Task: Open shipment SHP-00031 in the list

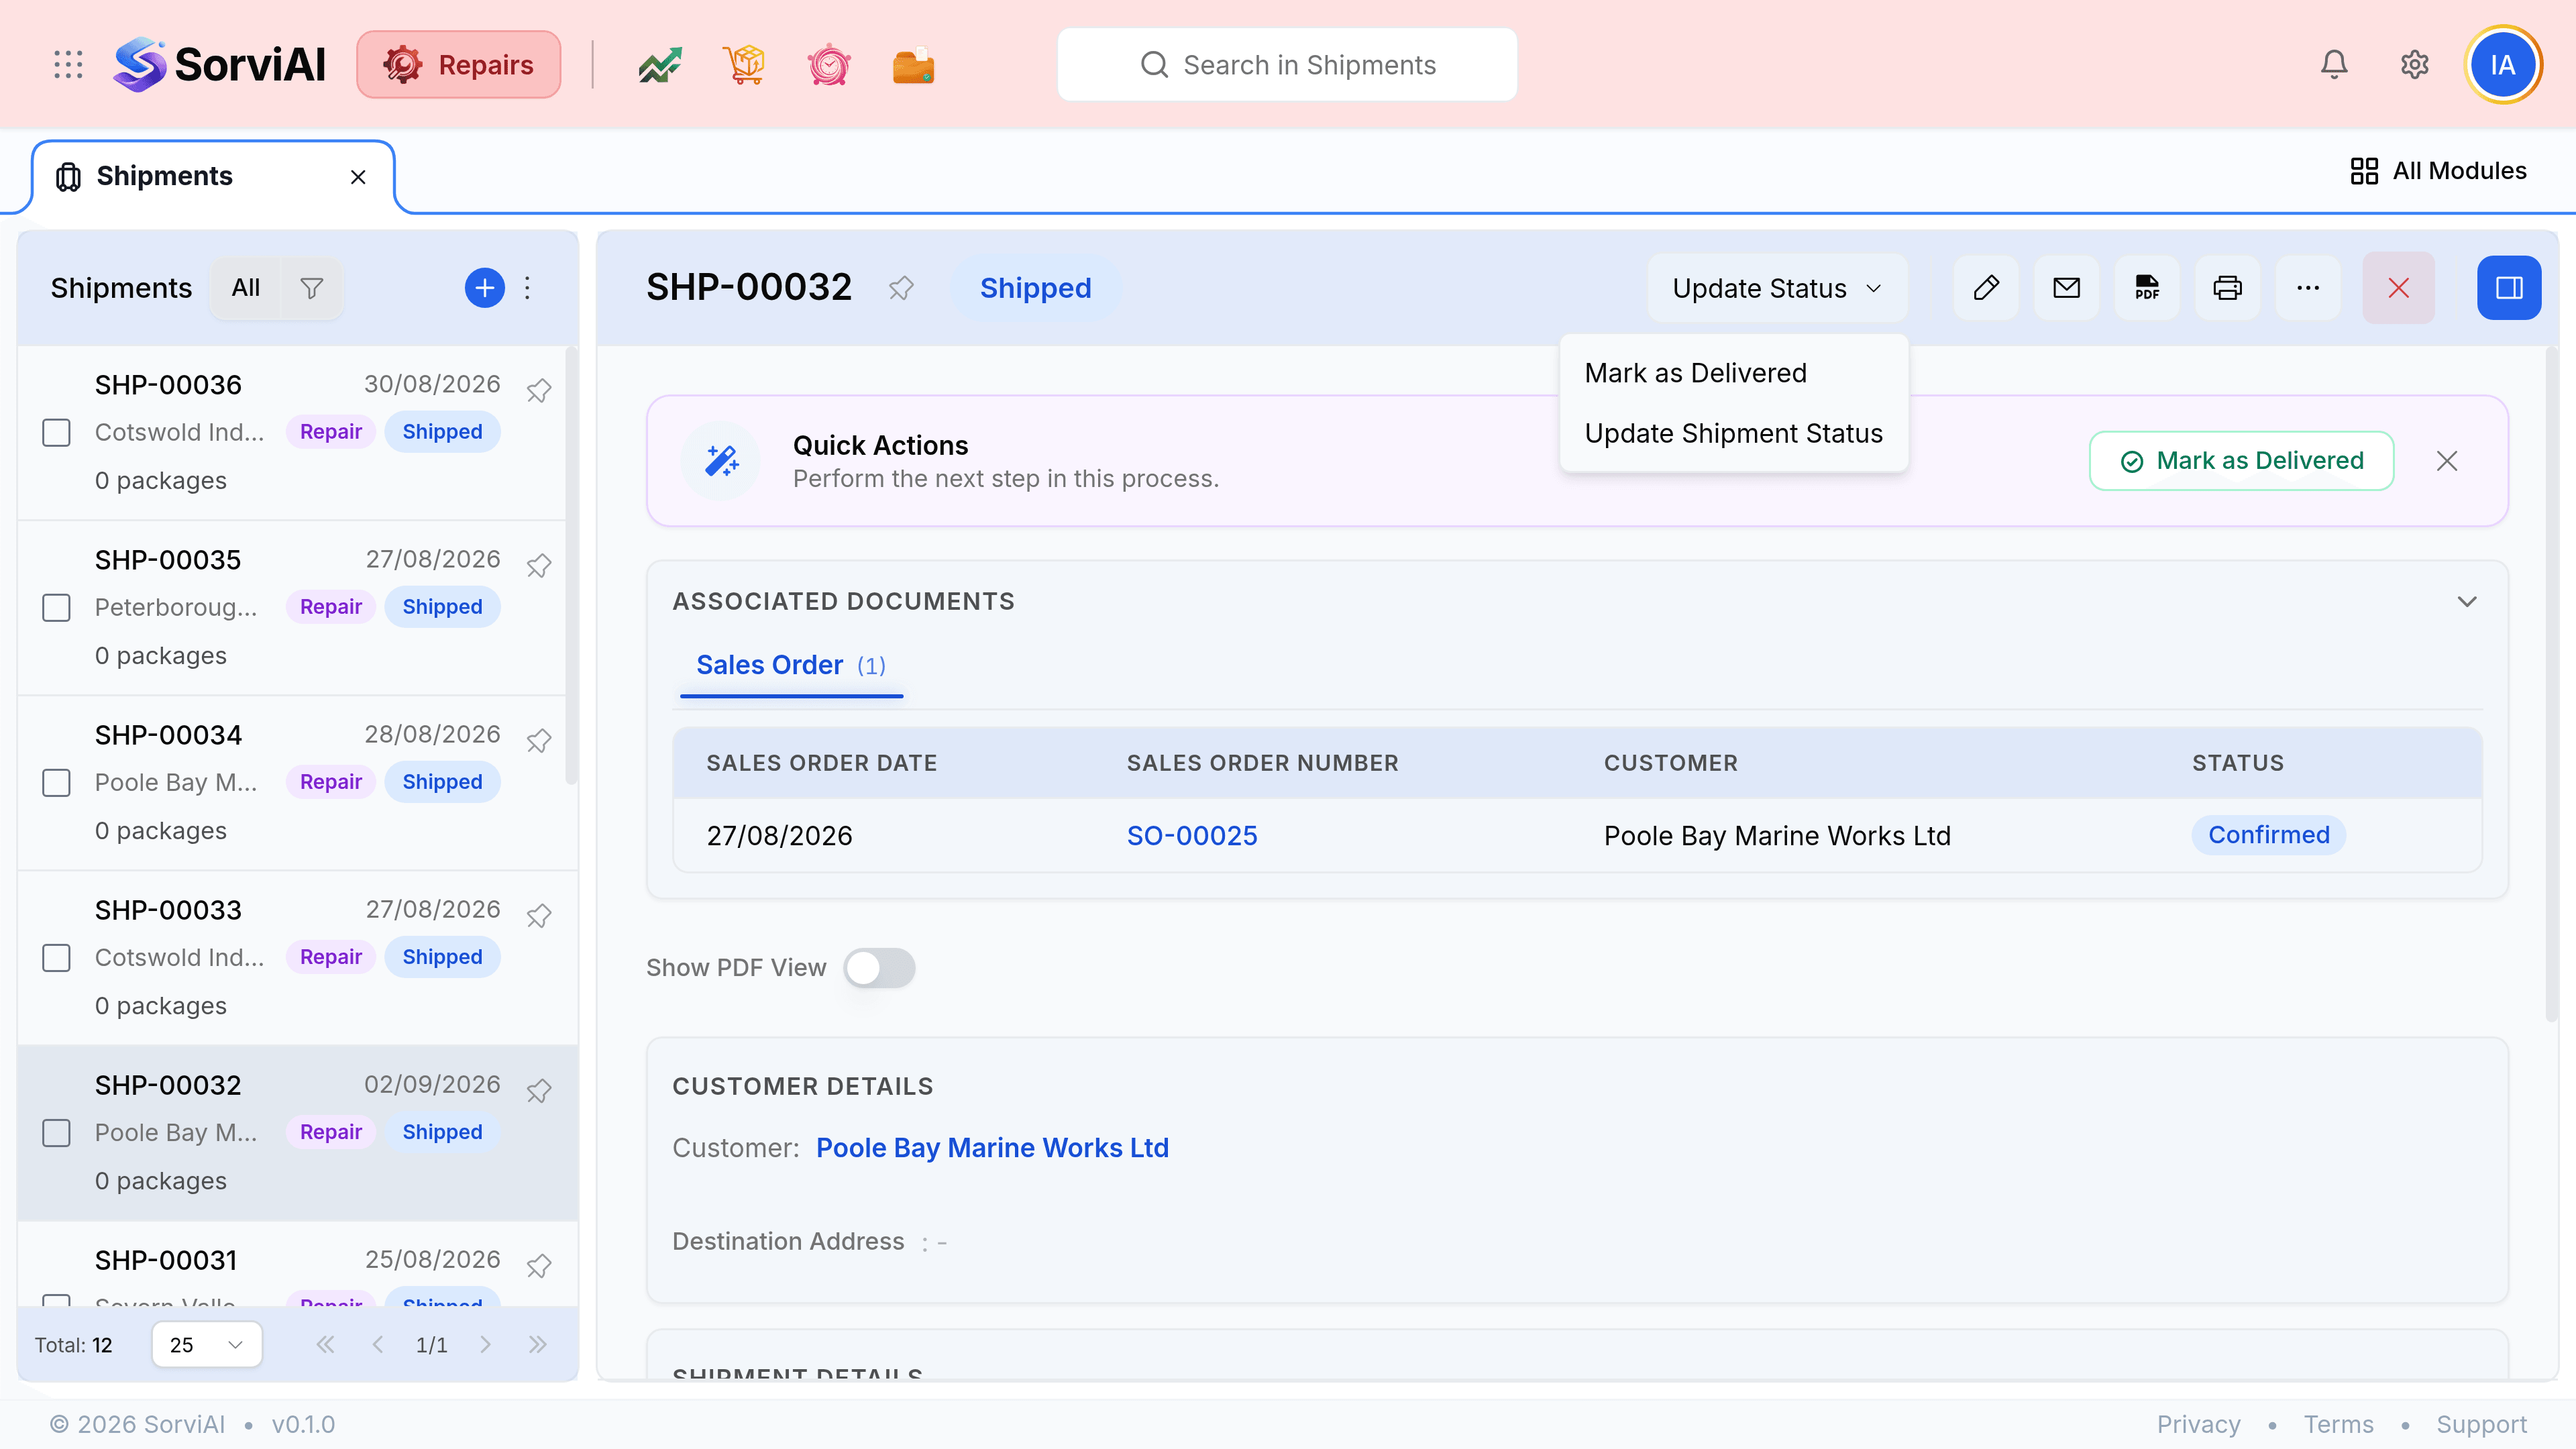Action: tap(292, 1264)
